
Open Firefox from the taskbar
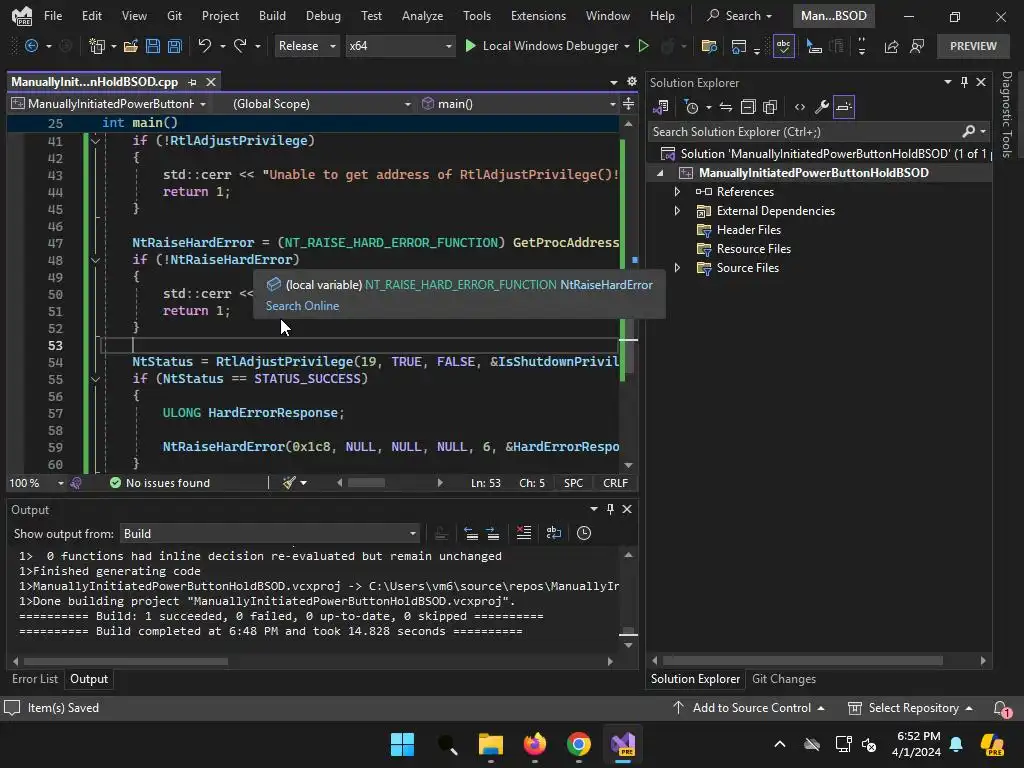pyautogui.click(x=535, y=744)
